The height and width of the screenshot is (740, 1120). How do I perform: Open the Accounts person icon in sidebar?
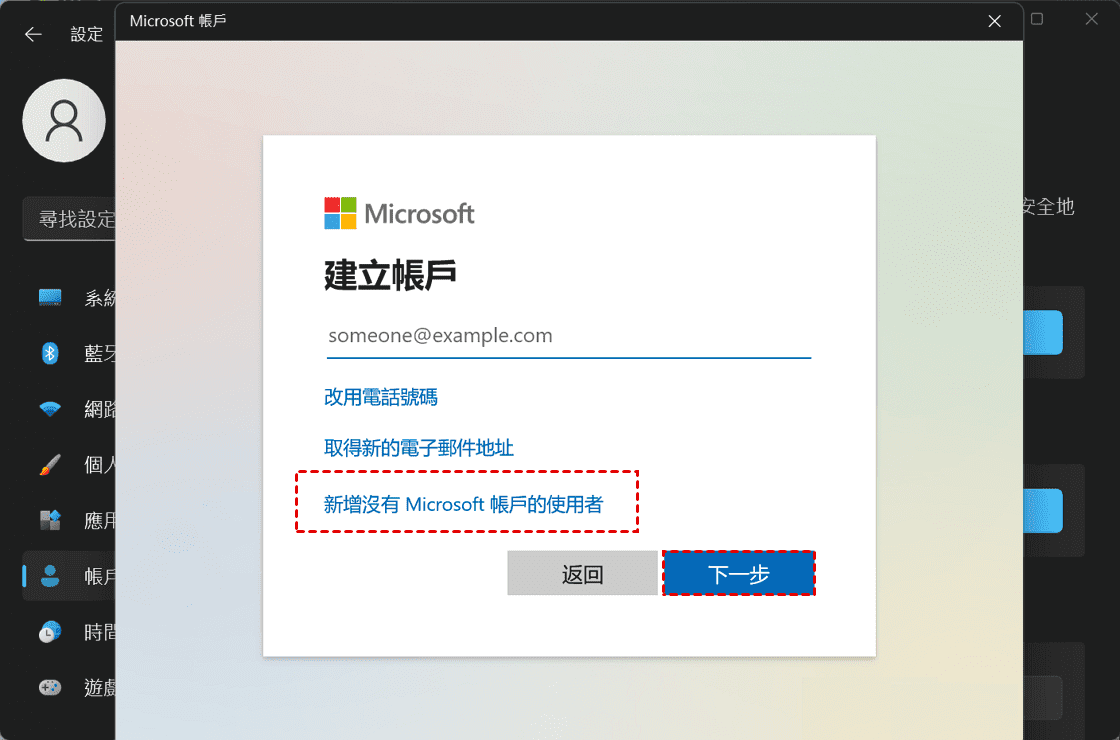pos(50,576)
